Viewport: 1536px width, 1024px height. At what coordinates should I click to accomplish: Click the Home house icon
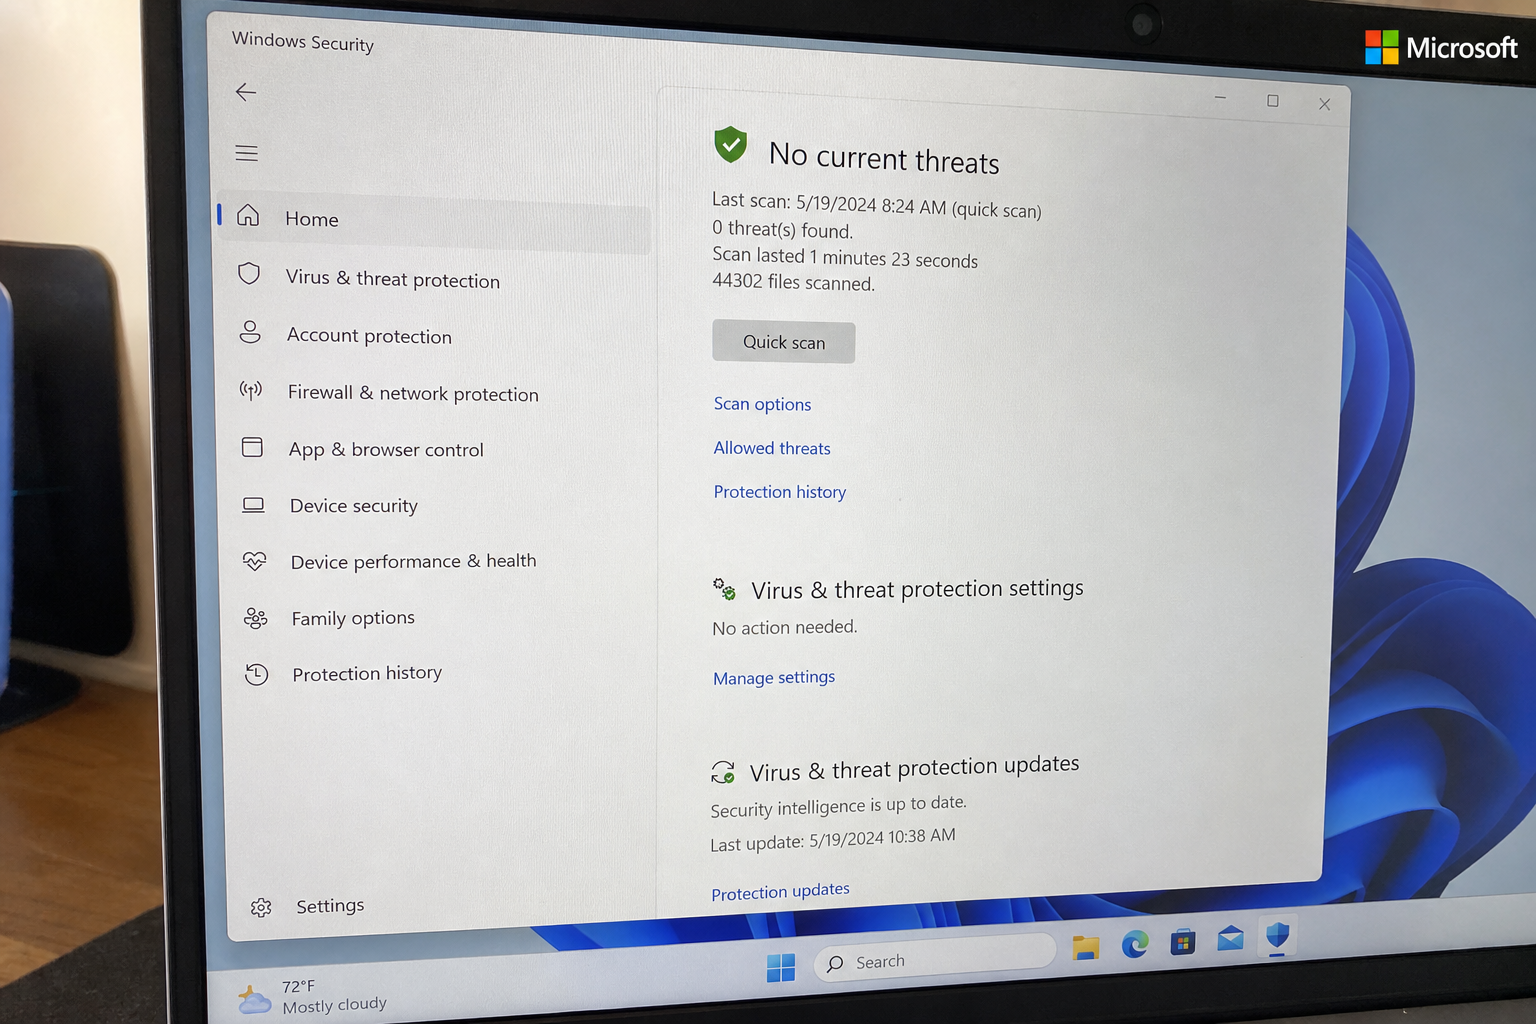[x=248, y=215]
